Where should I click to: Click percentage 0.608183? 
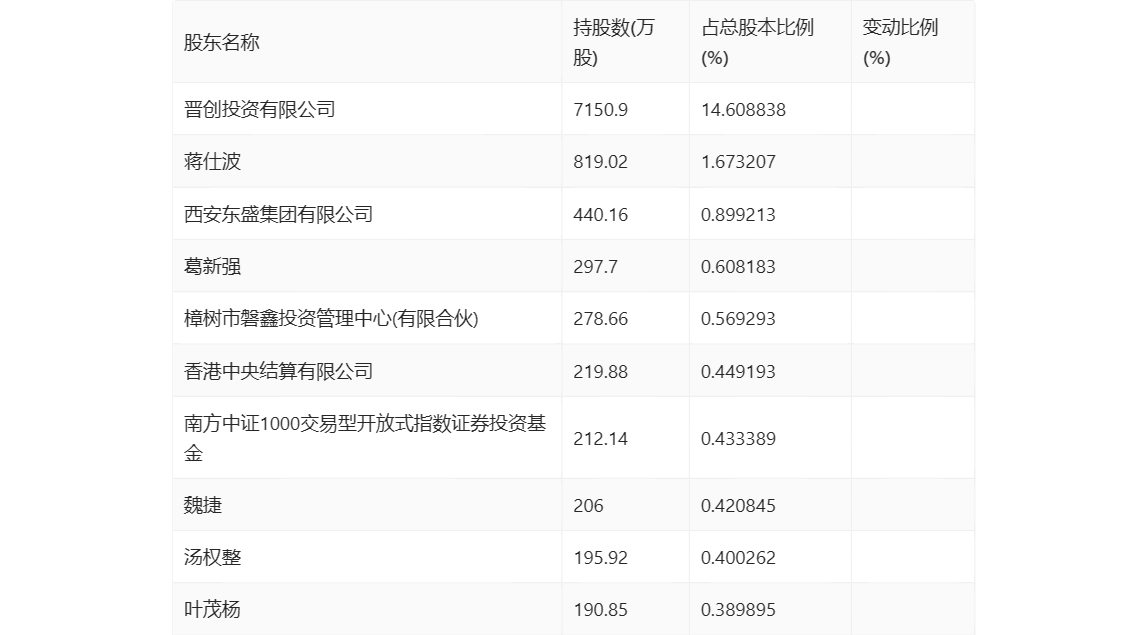coord(738,267)
